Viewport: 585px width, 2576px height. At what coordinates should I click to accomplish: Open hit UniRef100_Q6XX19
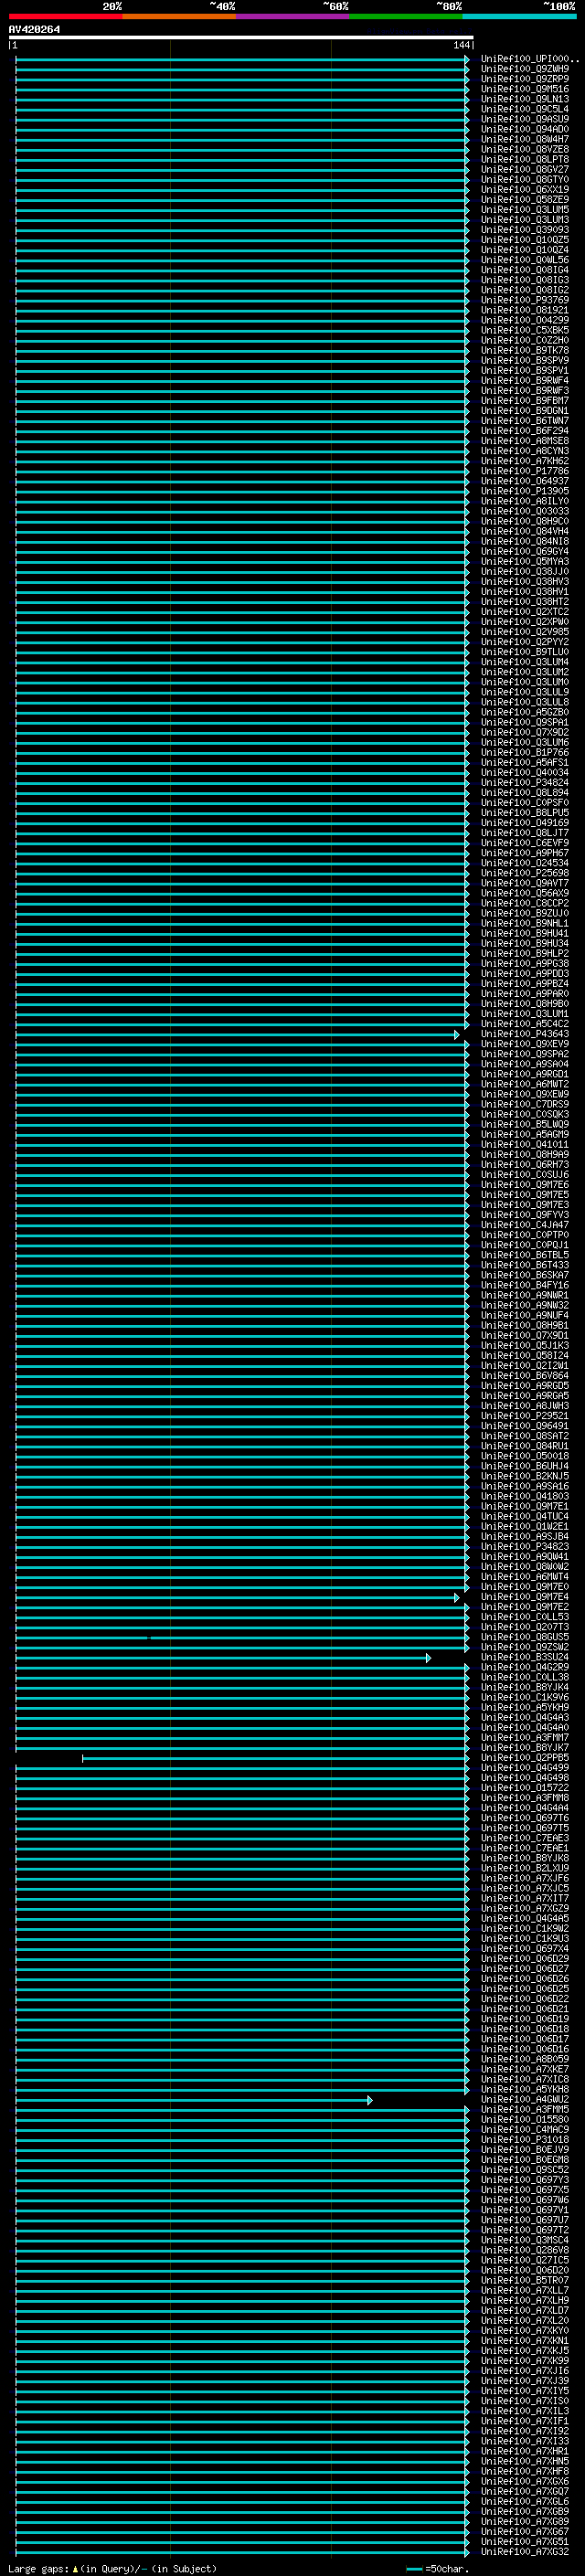coord(525,189)
